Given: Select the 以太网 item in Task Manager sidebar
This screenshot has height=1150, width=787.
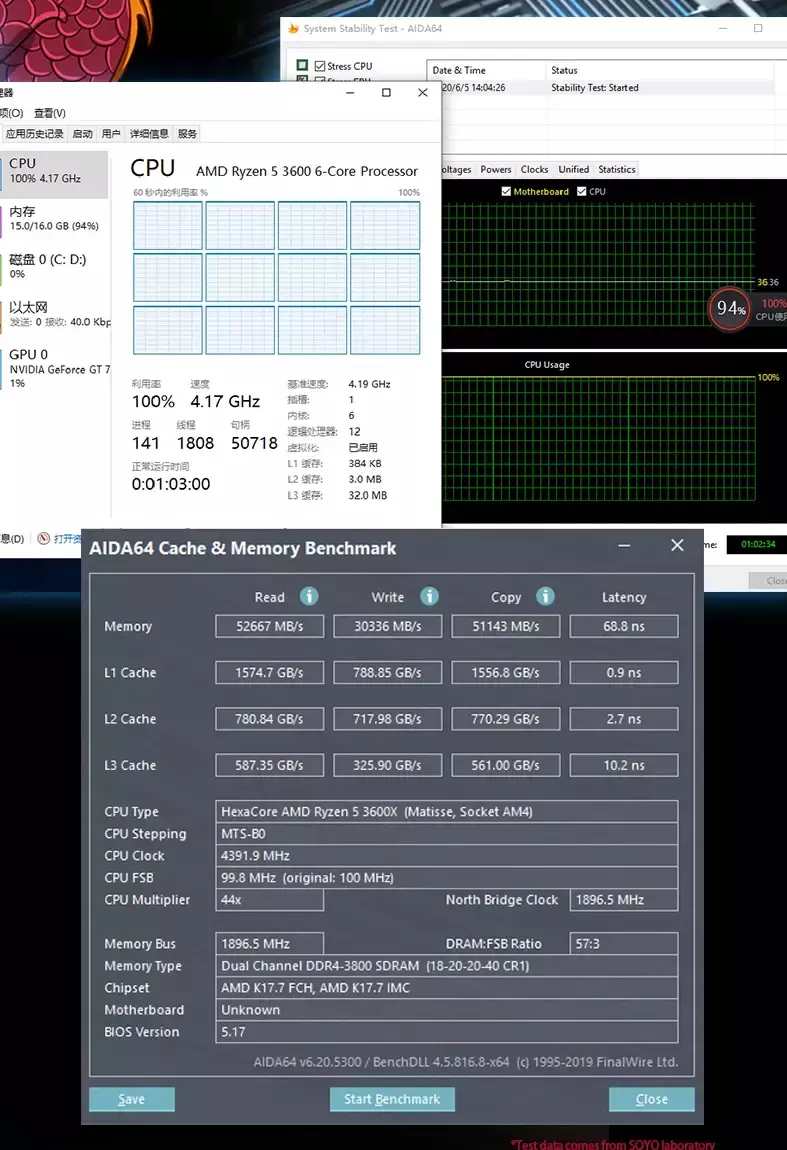Looking at the screenshot, I should click(54, 314).
